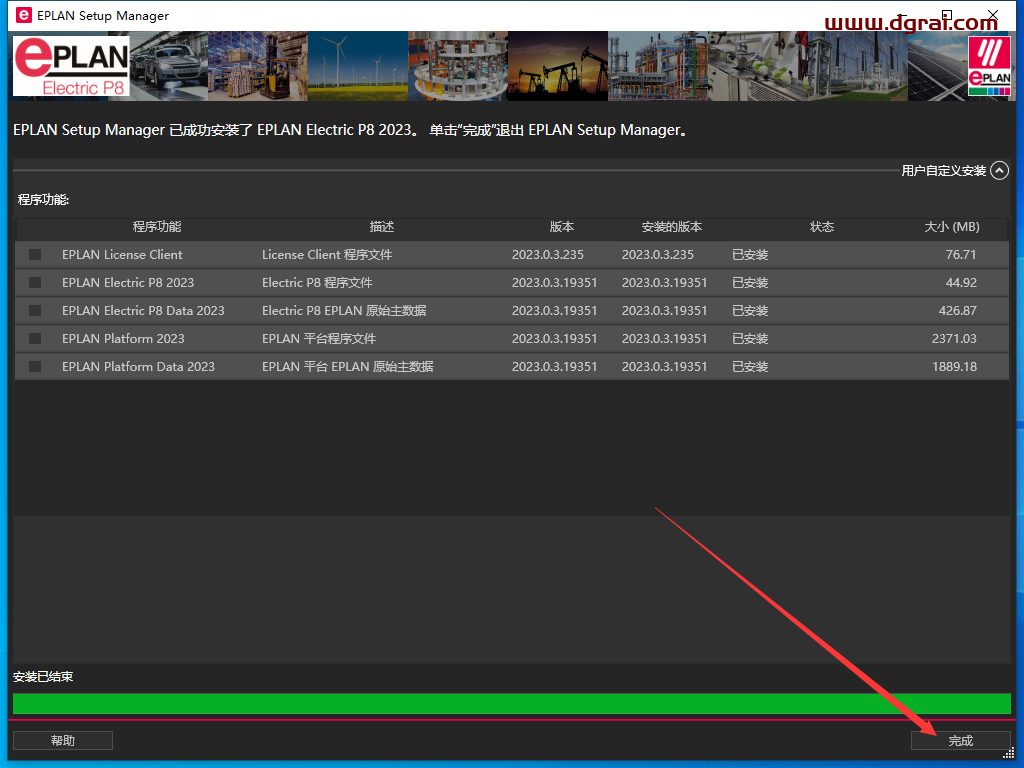Click description 'EPLAN 平台 EPLAN 原始主数据'

coord(348,367)
